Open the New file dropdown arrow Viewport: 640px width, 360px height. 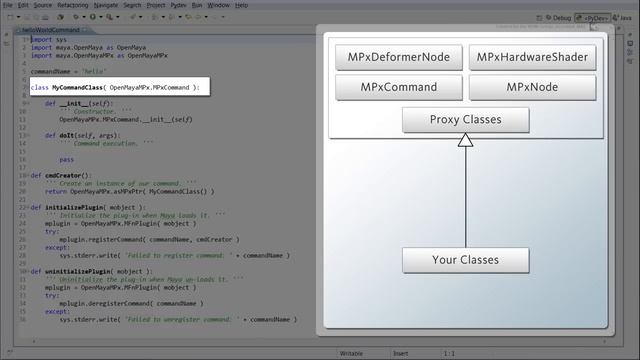click(x=18, y=17)
